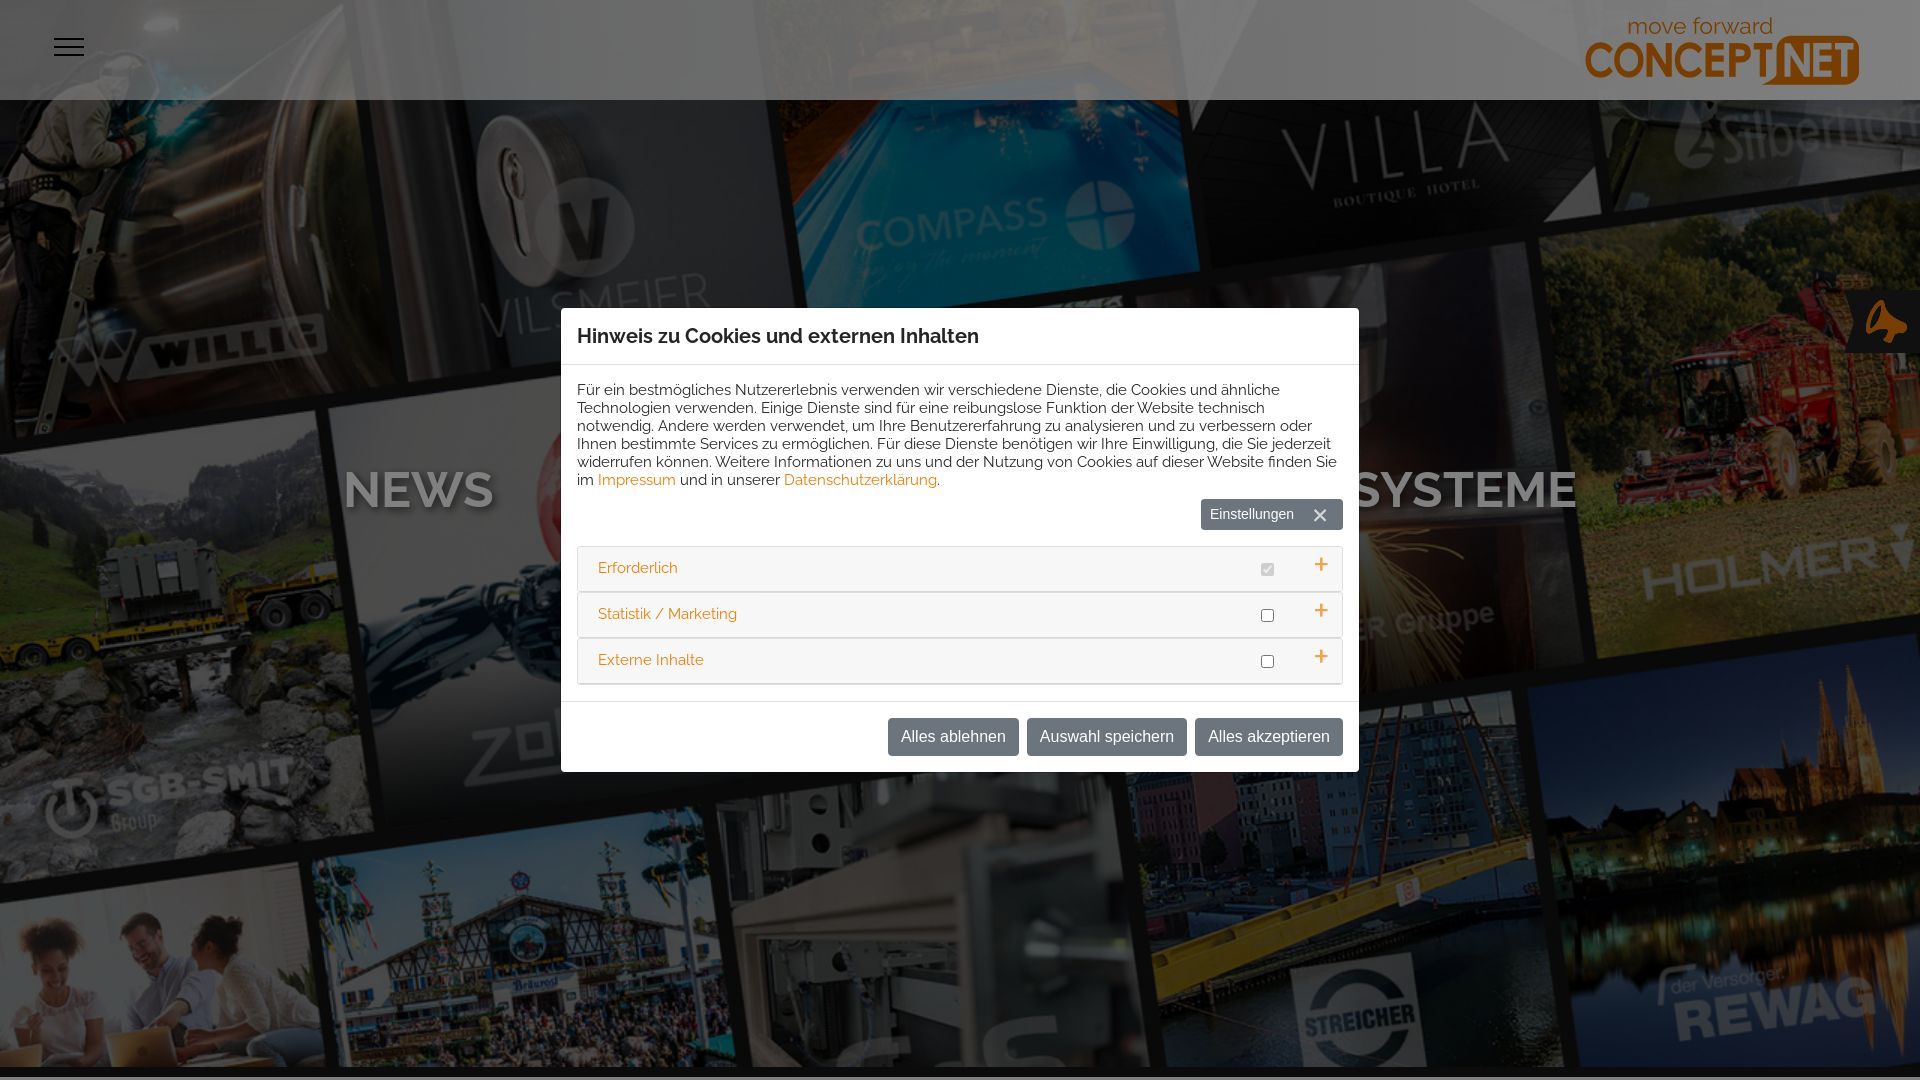Image resolution: width=1920 pixels, height=1080 pixels.
Task: Open the NEWS section heading
Action: [x=419, y=490]
